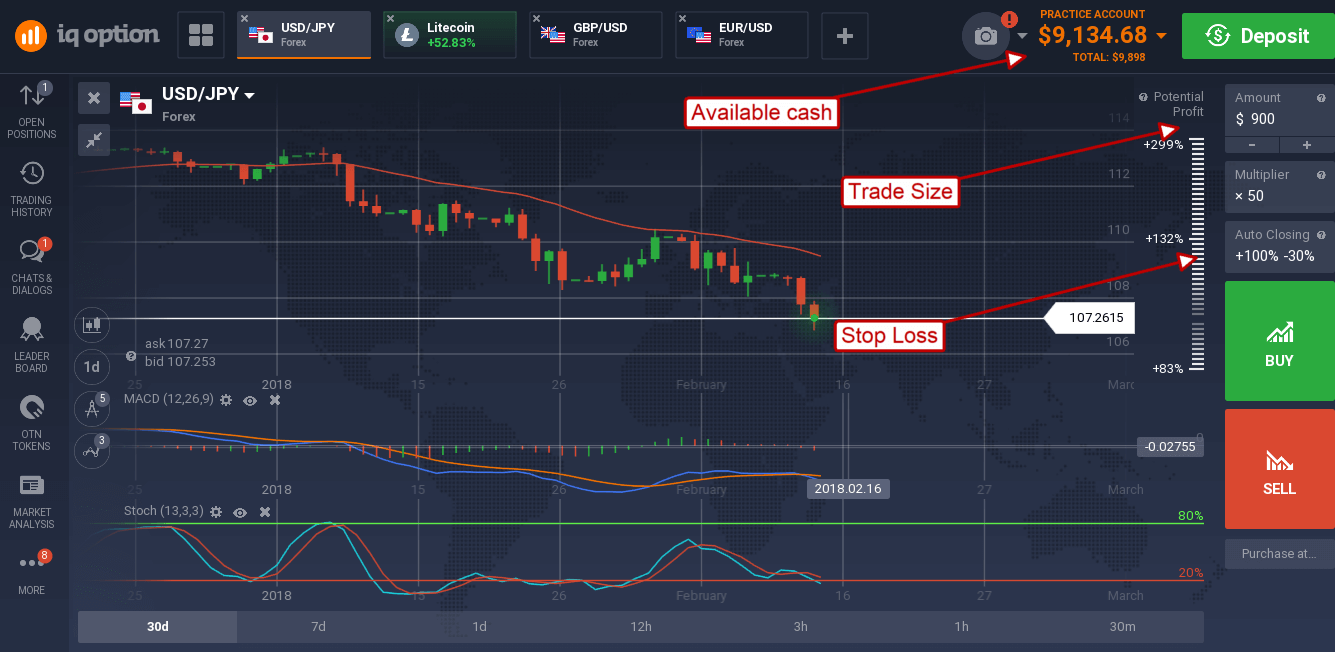Close the GBP/USD tab
Image resolution: width=1335 pixels, height=652 pixels.
(537, 19)
